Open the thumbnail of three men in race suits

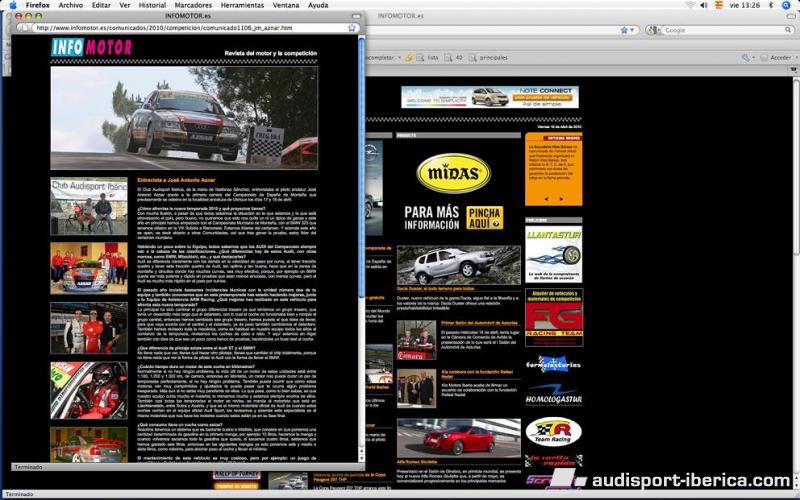89,328
